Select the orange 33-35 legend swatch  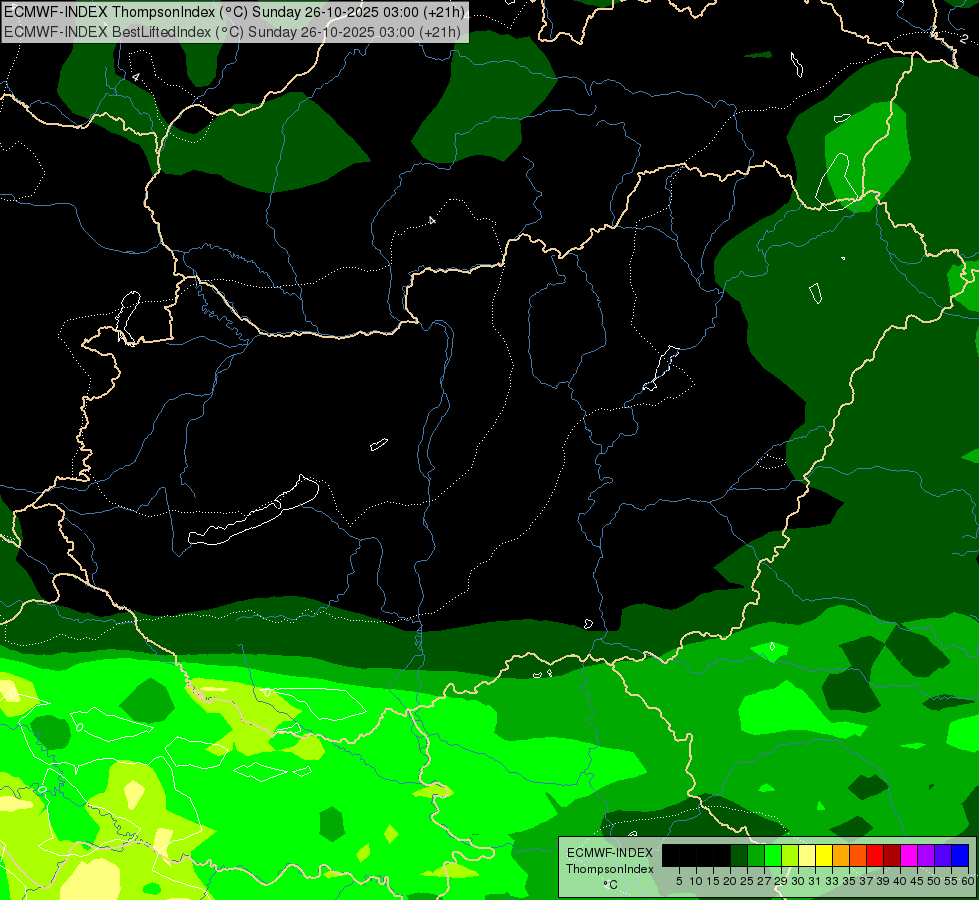(x=841, y=855)
